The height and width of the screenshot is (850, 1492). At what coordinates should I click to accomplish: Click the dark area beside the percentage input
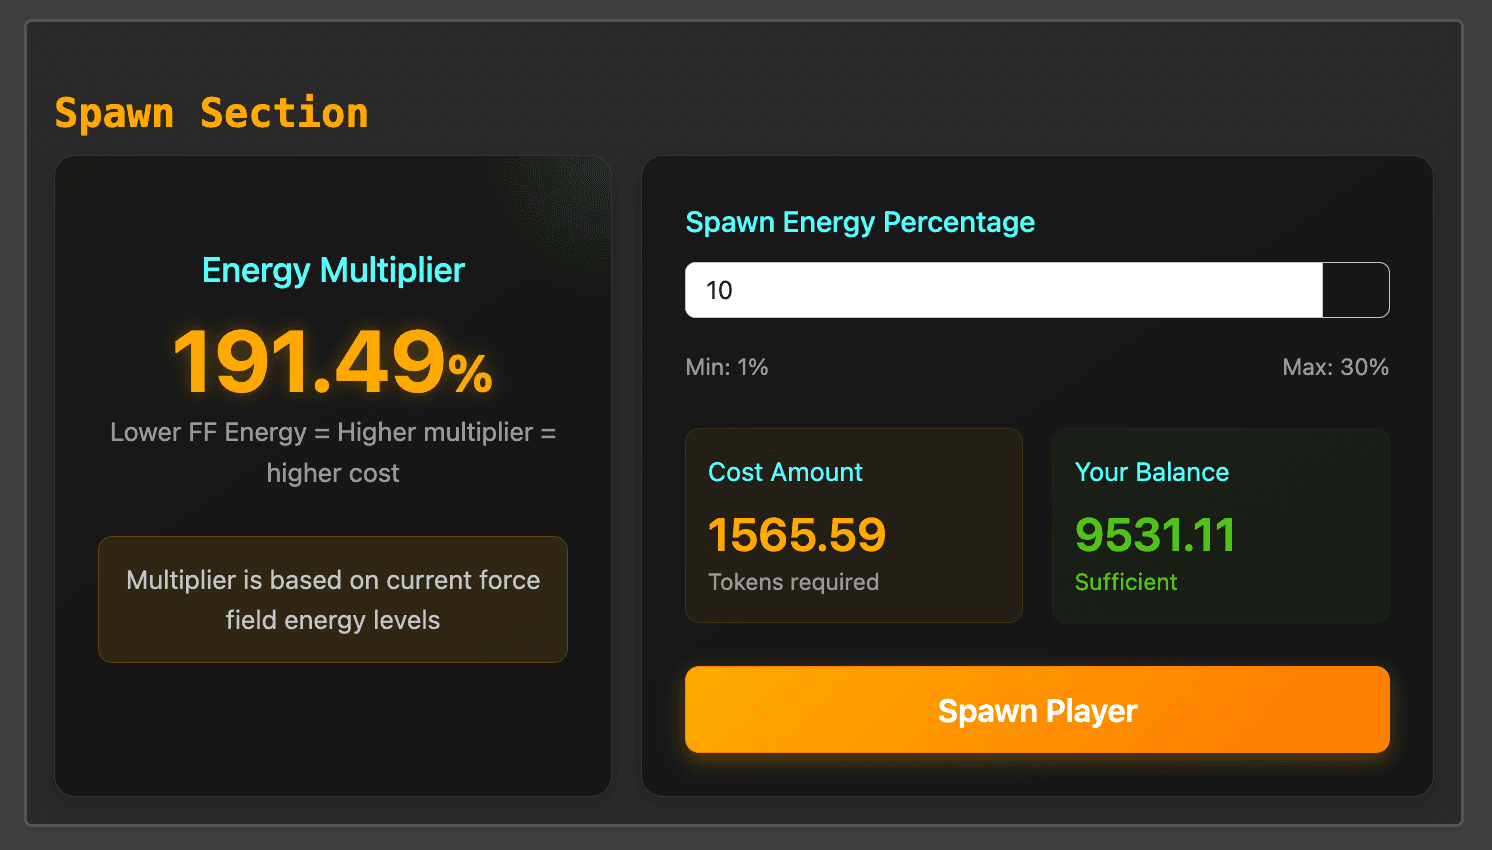point(1356,290)
